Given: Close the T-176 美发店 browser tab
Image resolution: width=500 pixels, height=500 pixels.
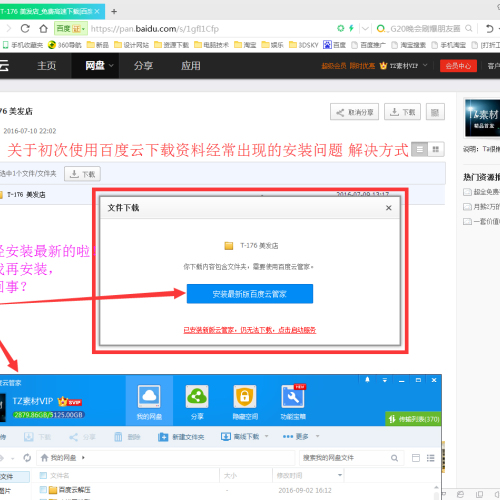Looking at the screenshot, I should tap(97, 11).
